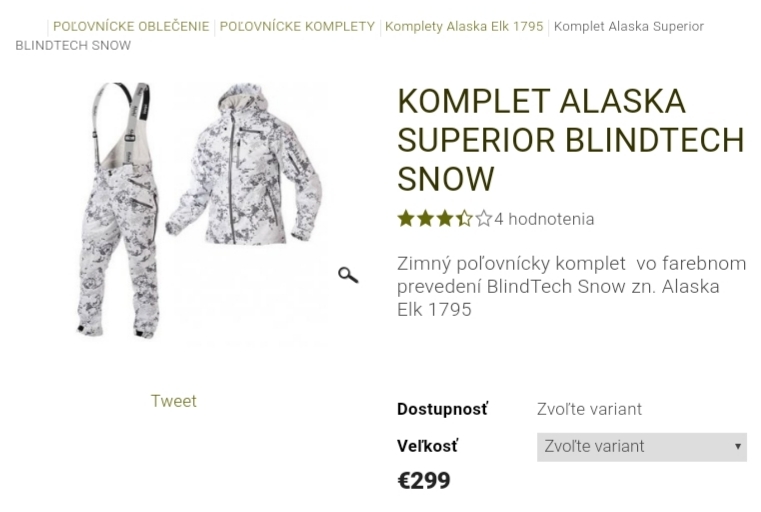Screen dimensions: 761x512
Task: Click the empty fifth rating star
Action: (x=483, y=219)
